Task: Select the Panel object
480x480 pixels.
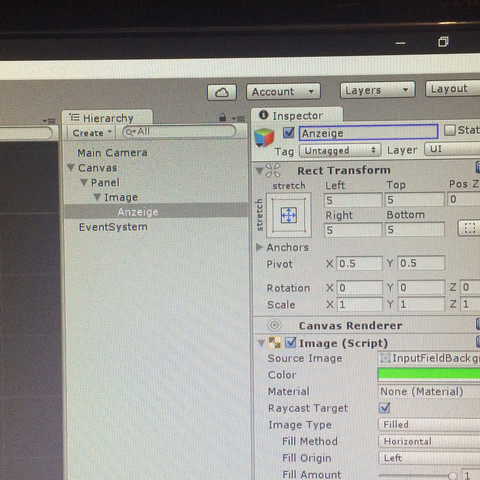Action: (105, 182)
